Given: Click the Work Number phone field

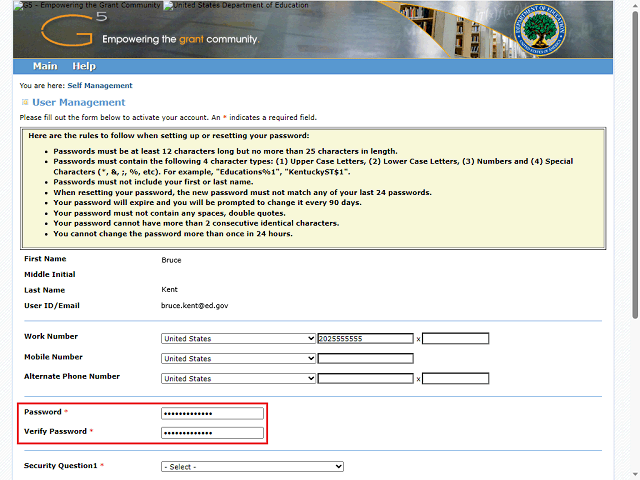Looking at the screenshot, I should tap(365, 339).
